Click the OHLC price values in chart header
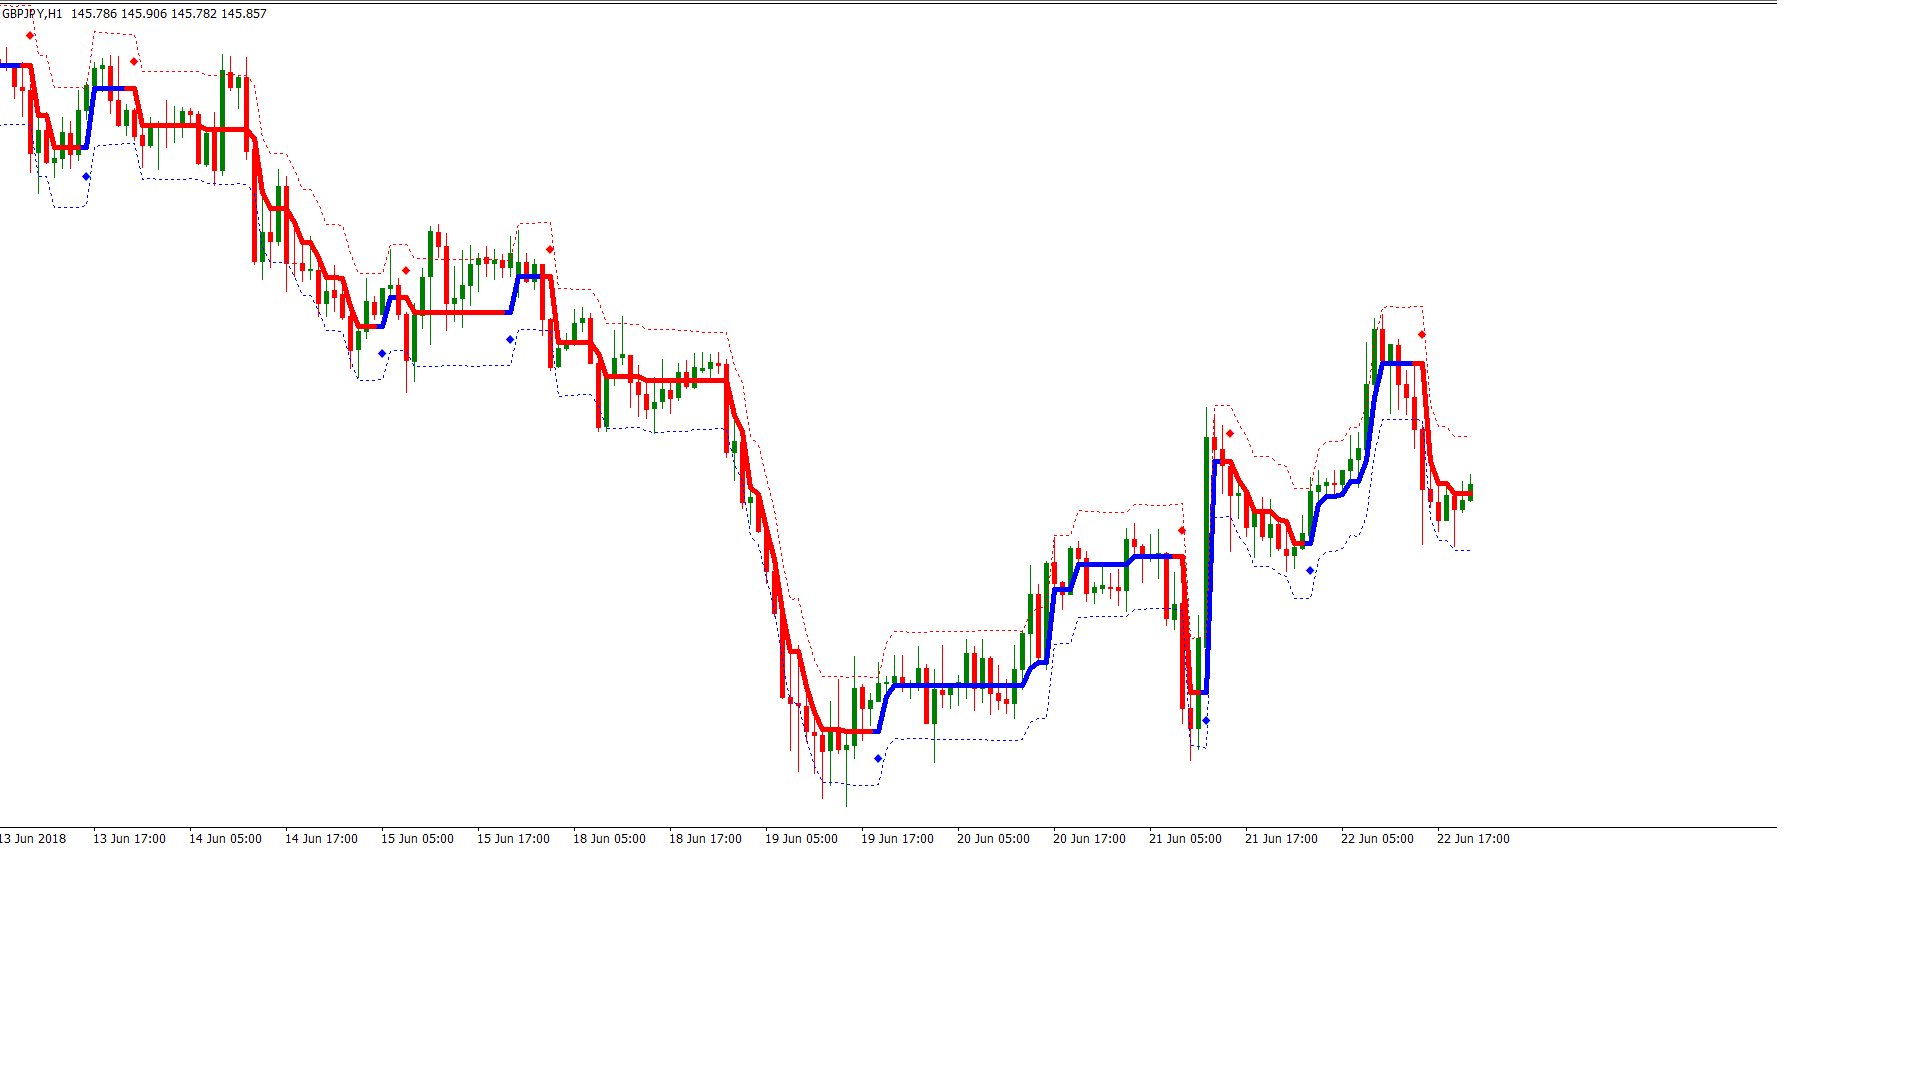This screenshot has height=1080, width=1920. tap(168, 14)
